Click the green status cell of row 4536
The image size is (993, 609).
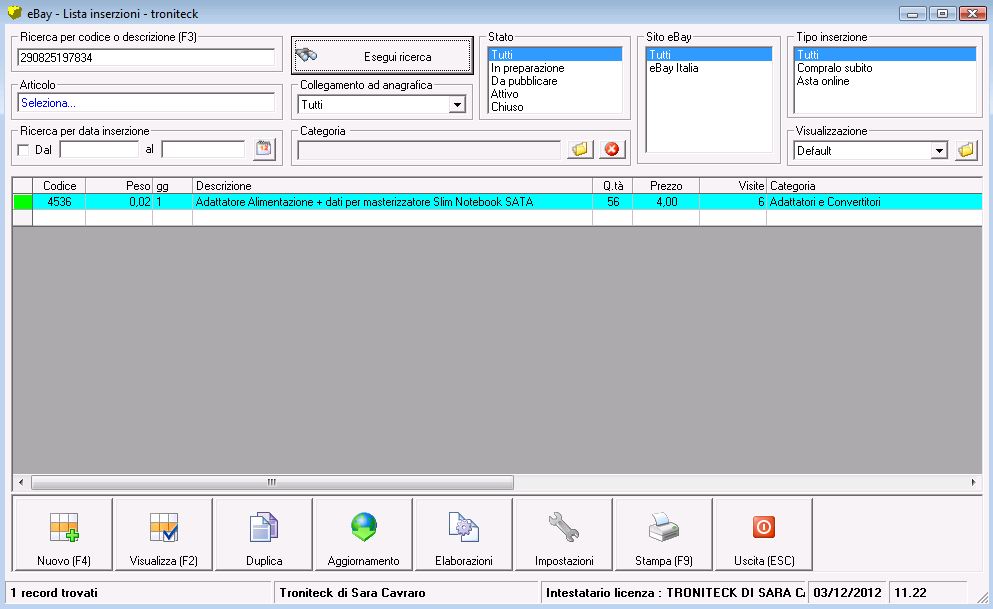(23, 202)
